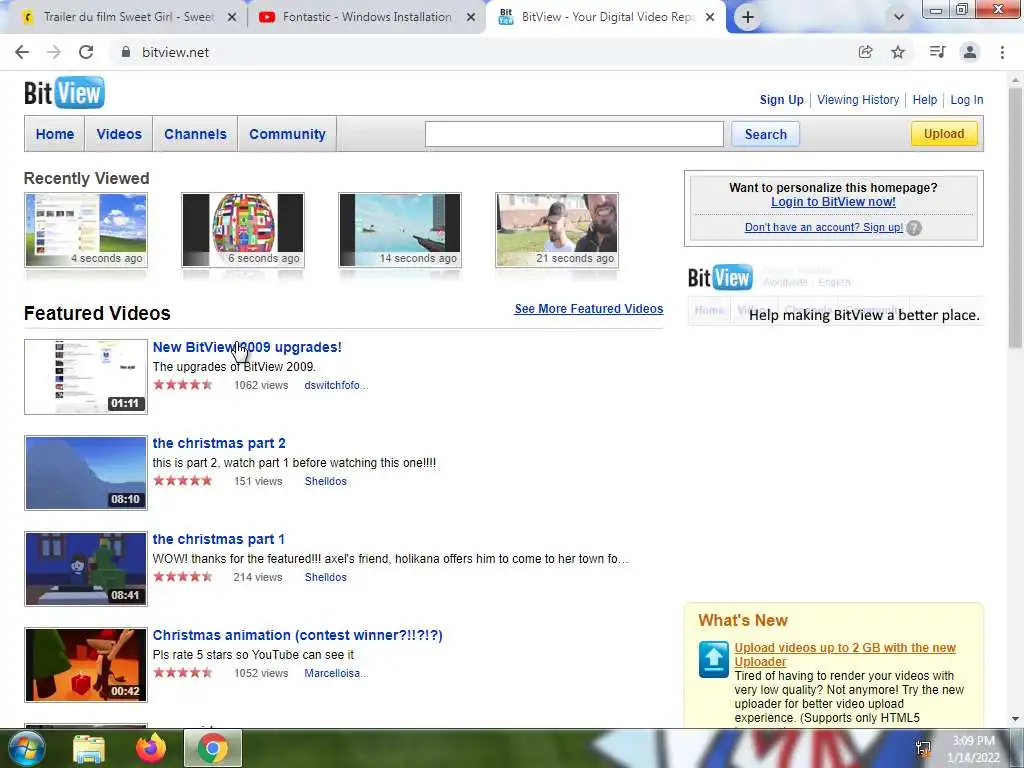1024x768 pixels.
Task: Open the Help link in header
Action: click(925, 100)
